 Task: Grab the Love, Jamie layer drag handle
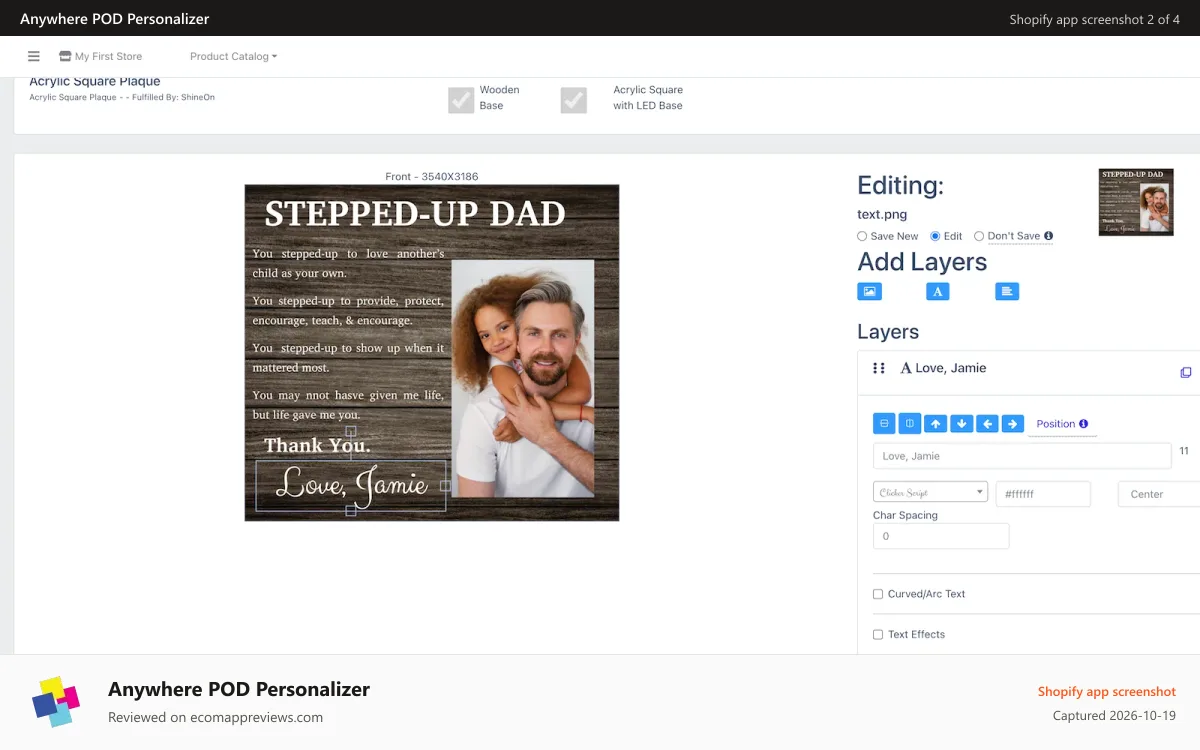point(879,368)
